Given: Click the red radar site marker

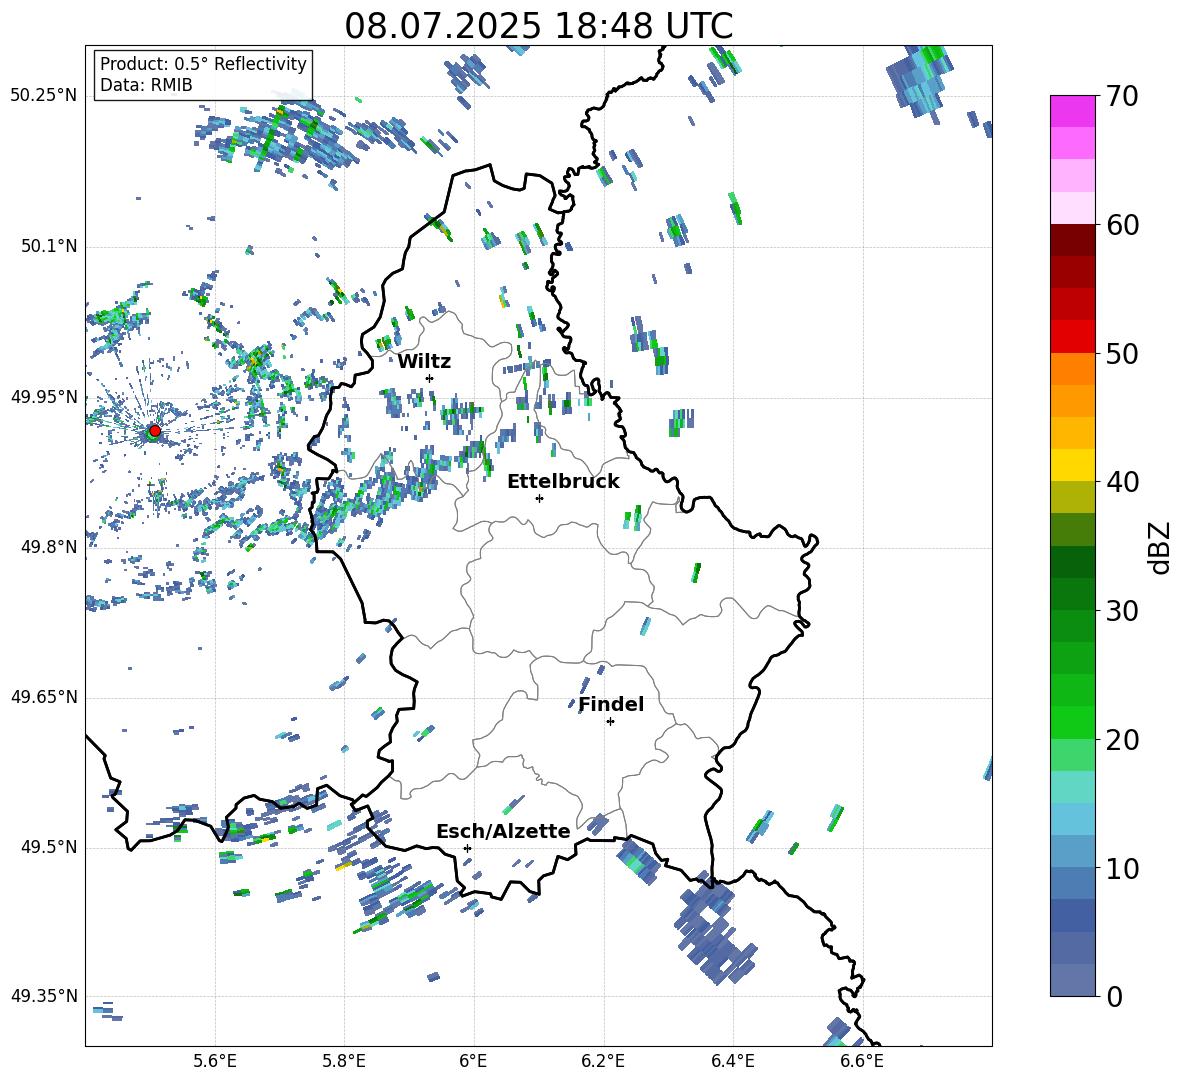Looking at the screenshot, I should (155, 431).
